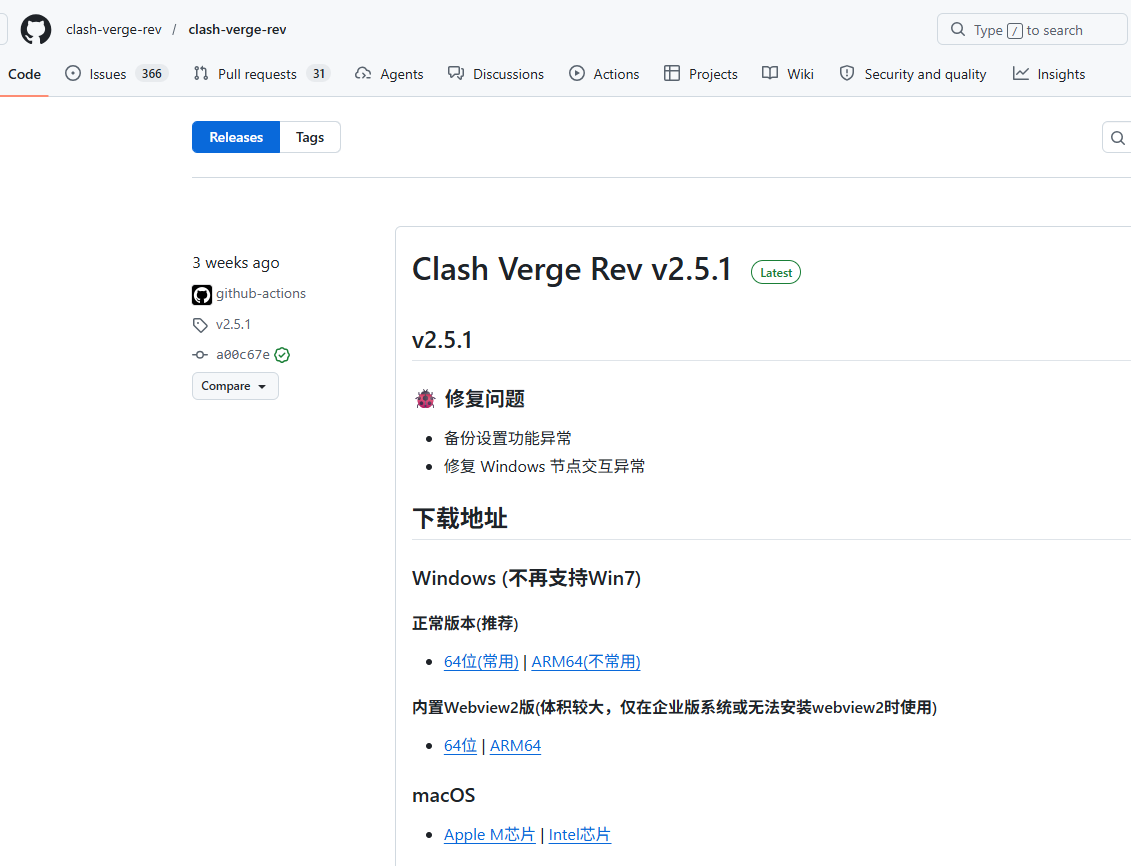
Task: Expand the Compare dropdown
Action: 235,386
